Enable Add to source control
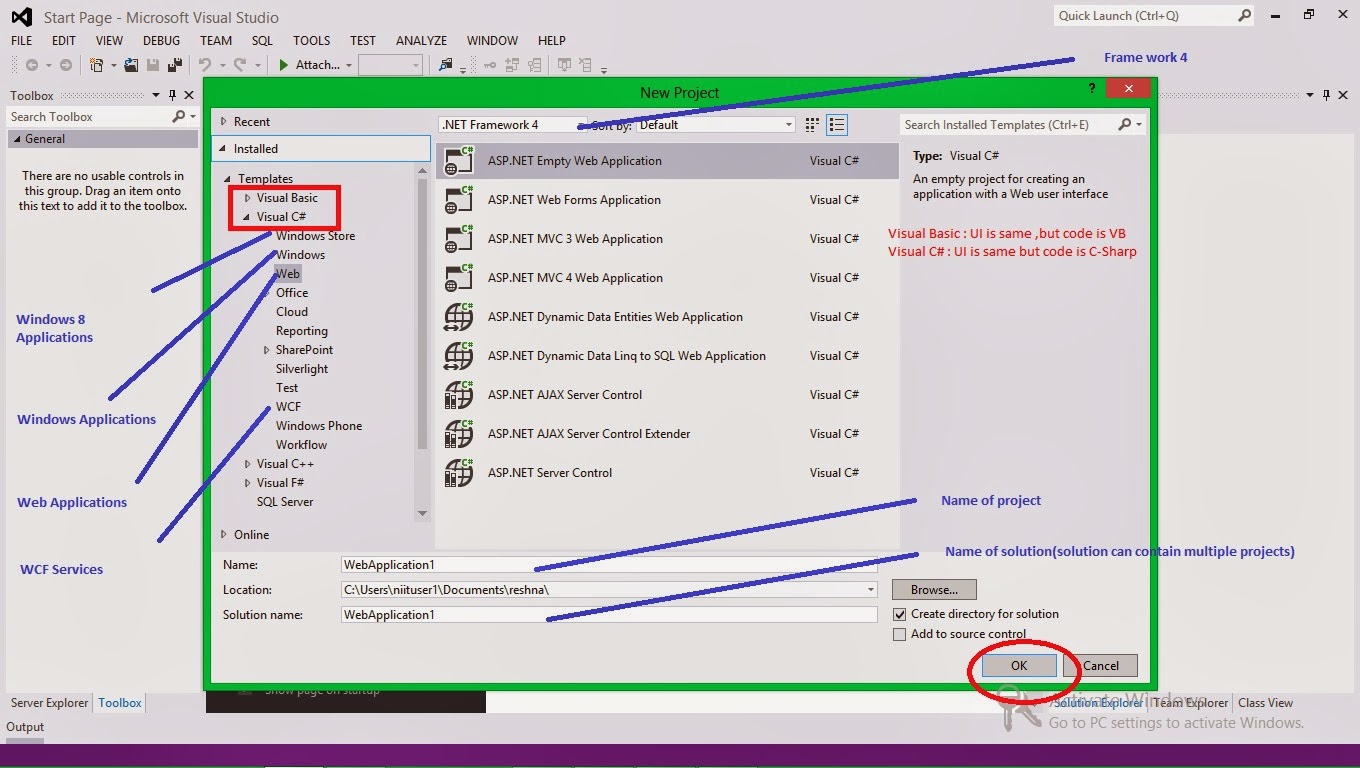Image resolution: width=1360 pixels, height=768 pixels. (x=898, y=633)
